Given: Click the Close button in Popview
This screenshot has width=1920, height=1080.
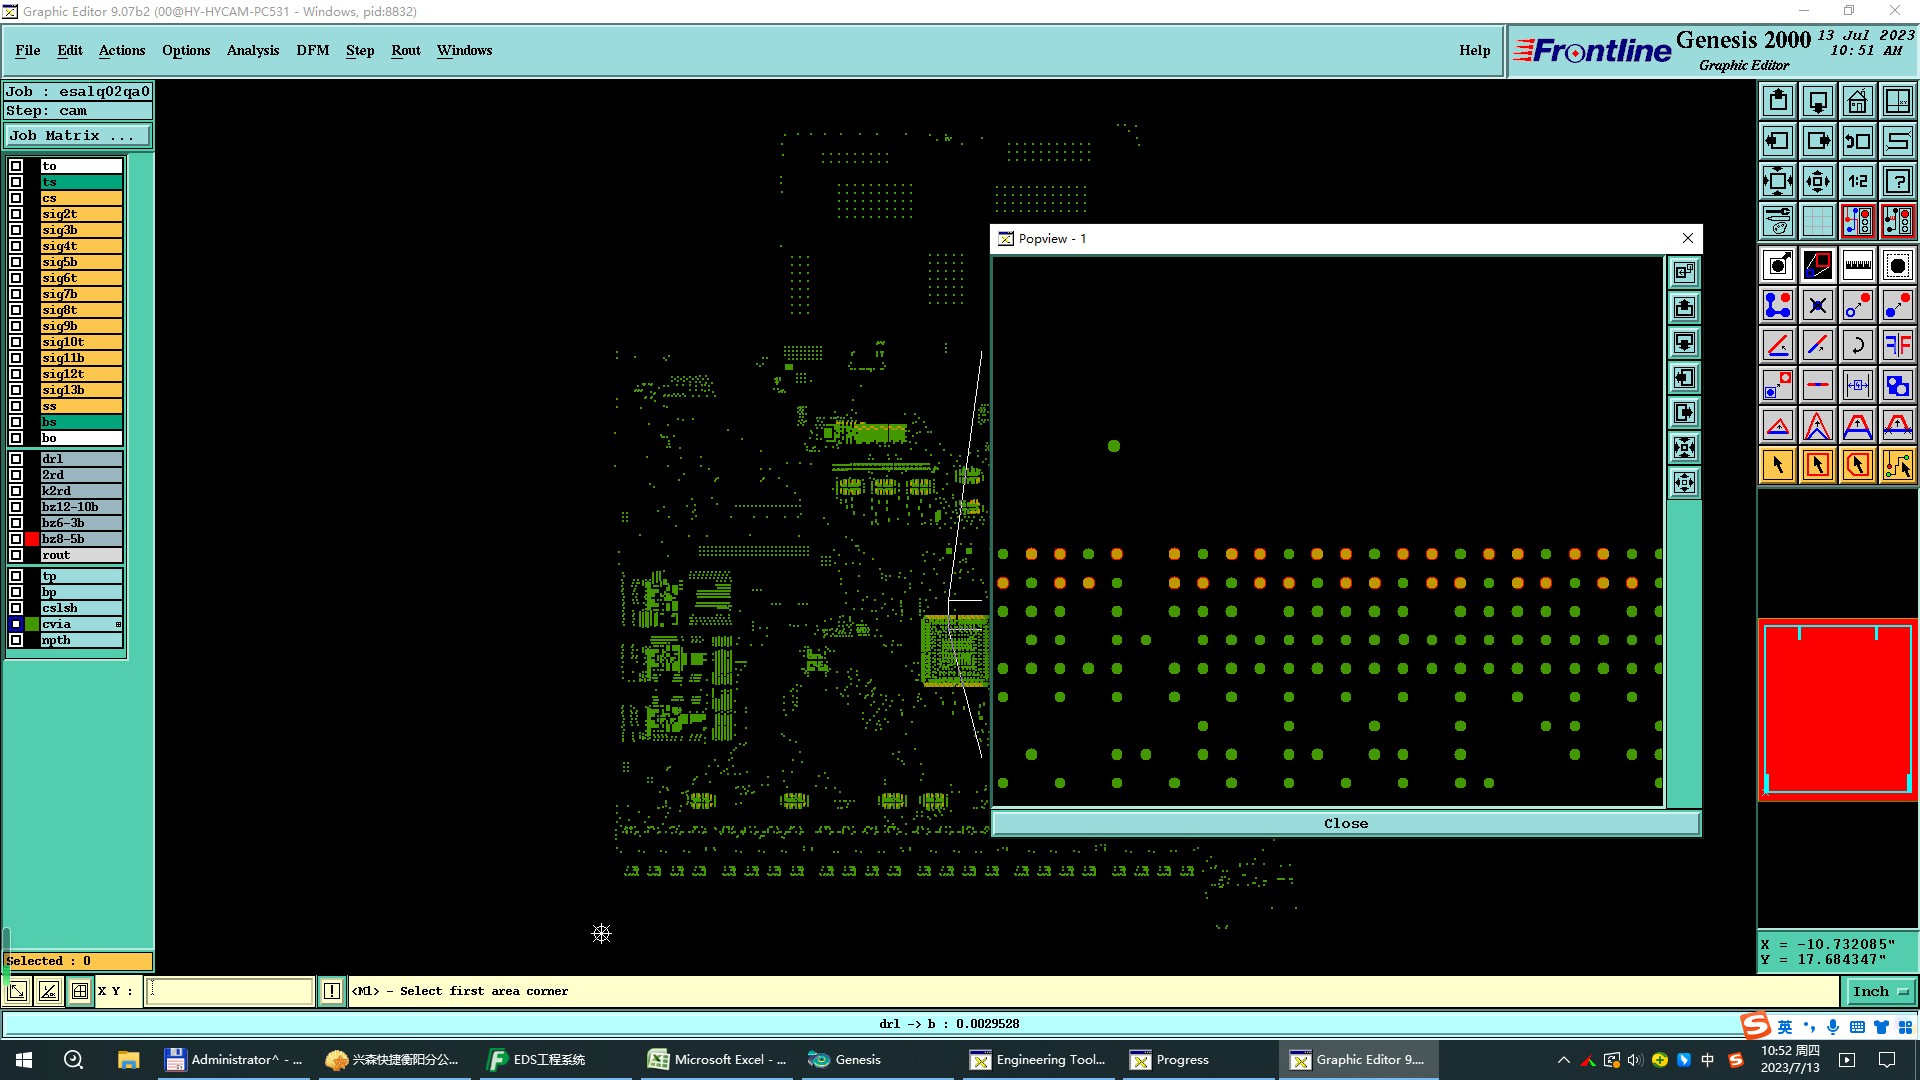Looking at the screenshot, I should tap(1345, 823).
